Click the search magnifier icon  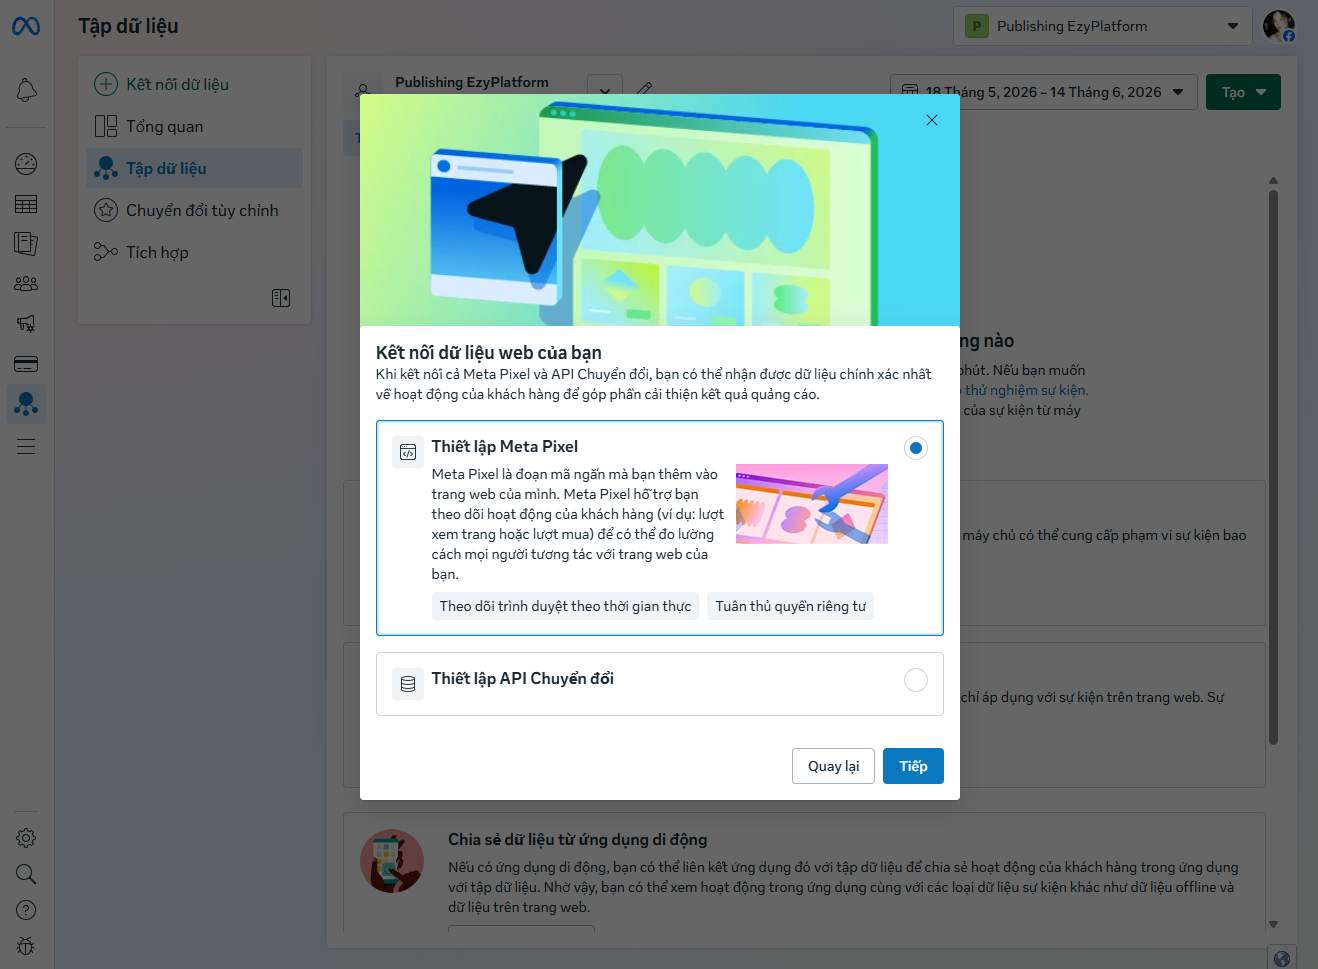[x=26, y=874]
